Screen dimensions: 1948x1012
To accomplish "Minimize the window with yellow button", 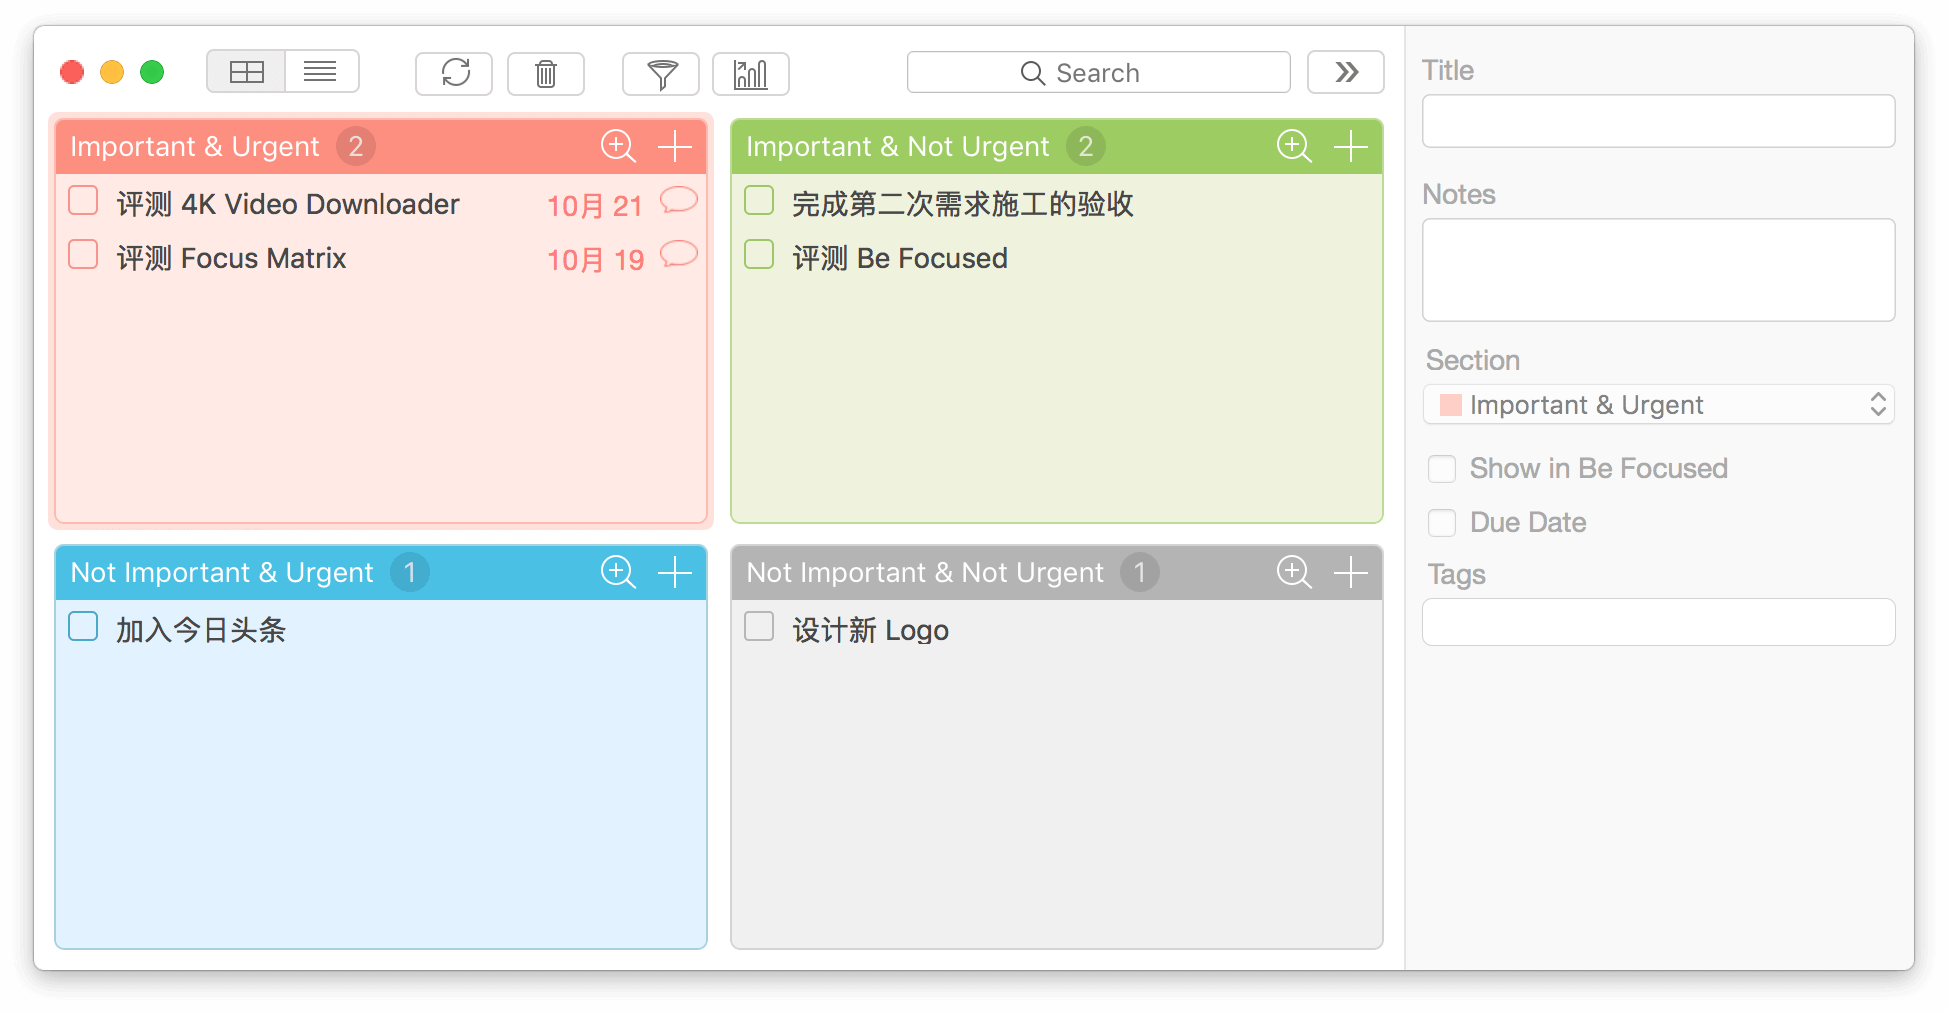I will tap(112, 72).
